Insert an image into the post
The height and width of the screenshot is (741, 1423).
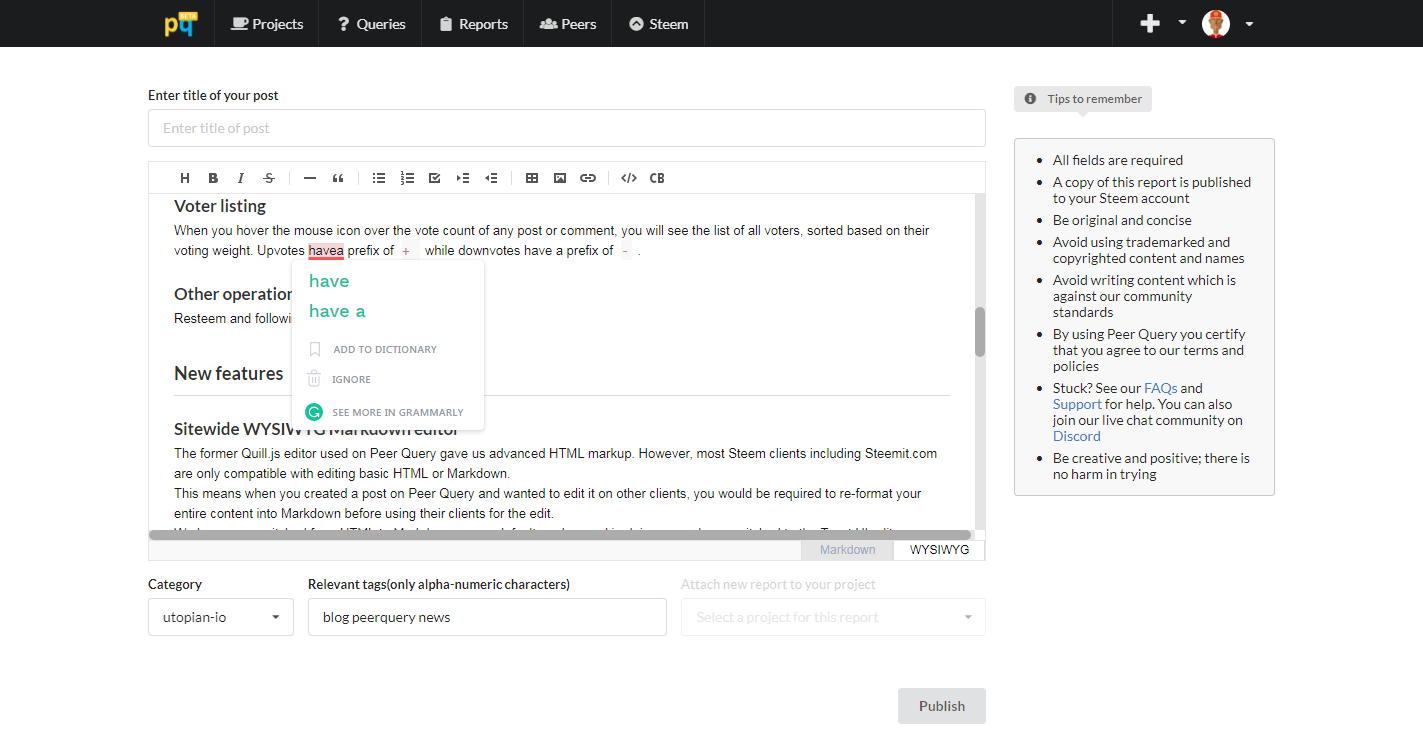[x=560, y=178]
